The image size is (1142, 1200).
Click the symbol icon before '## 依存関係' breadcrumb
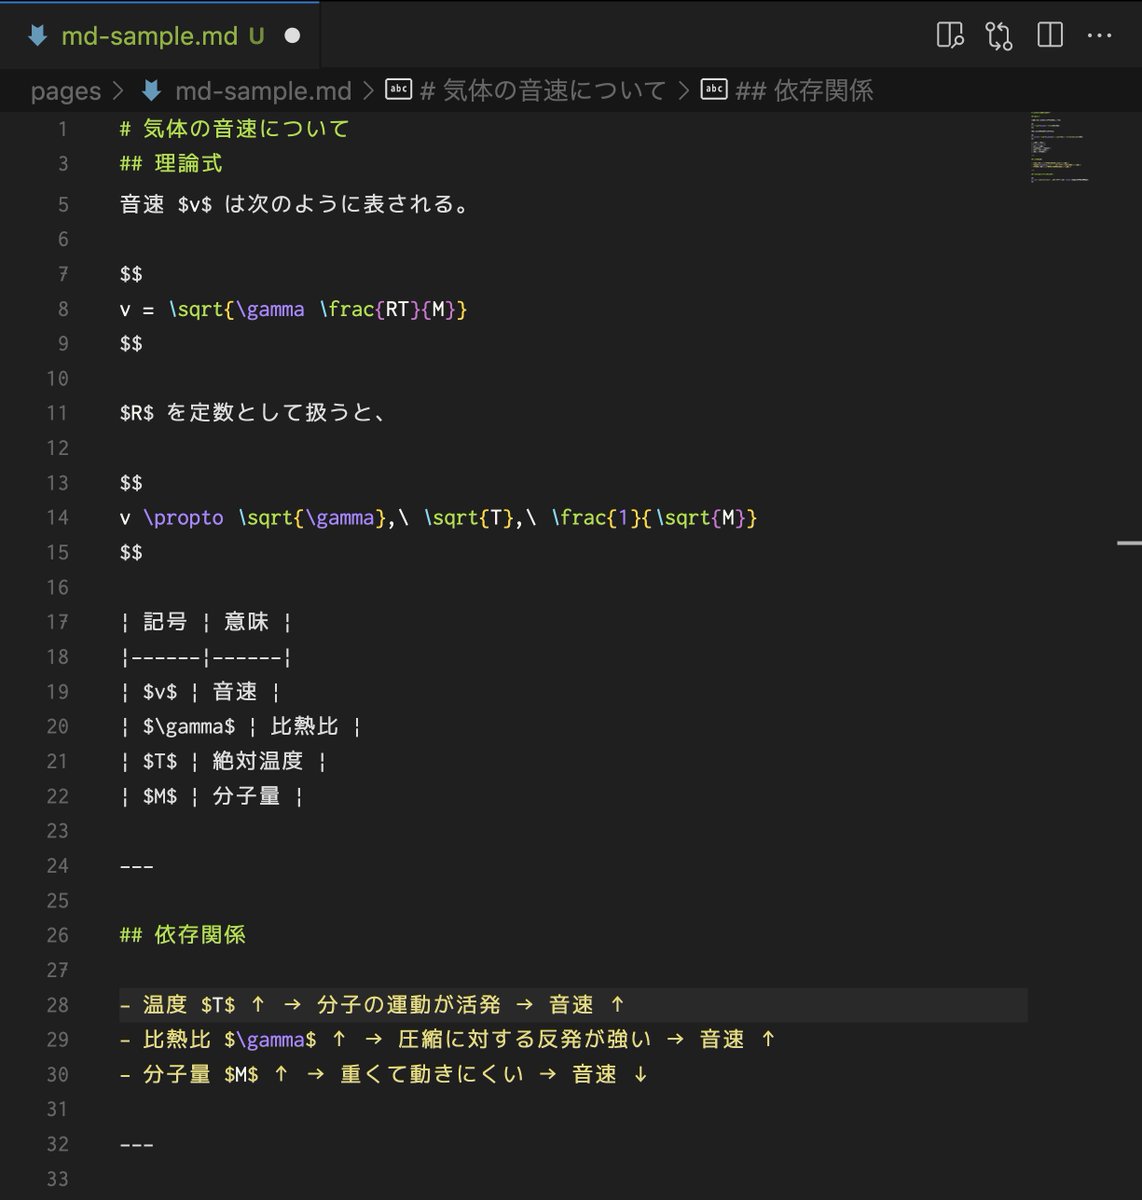[714, 90]
